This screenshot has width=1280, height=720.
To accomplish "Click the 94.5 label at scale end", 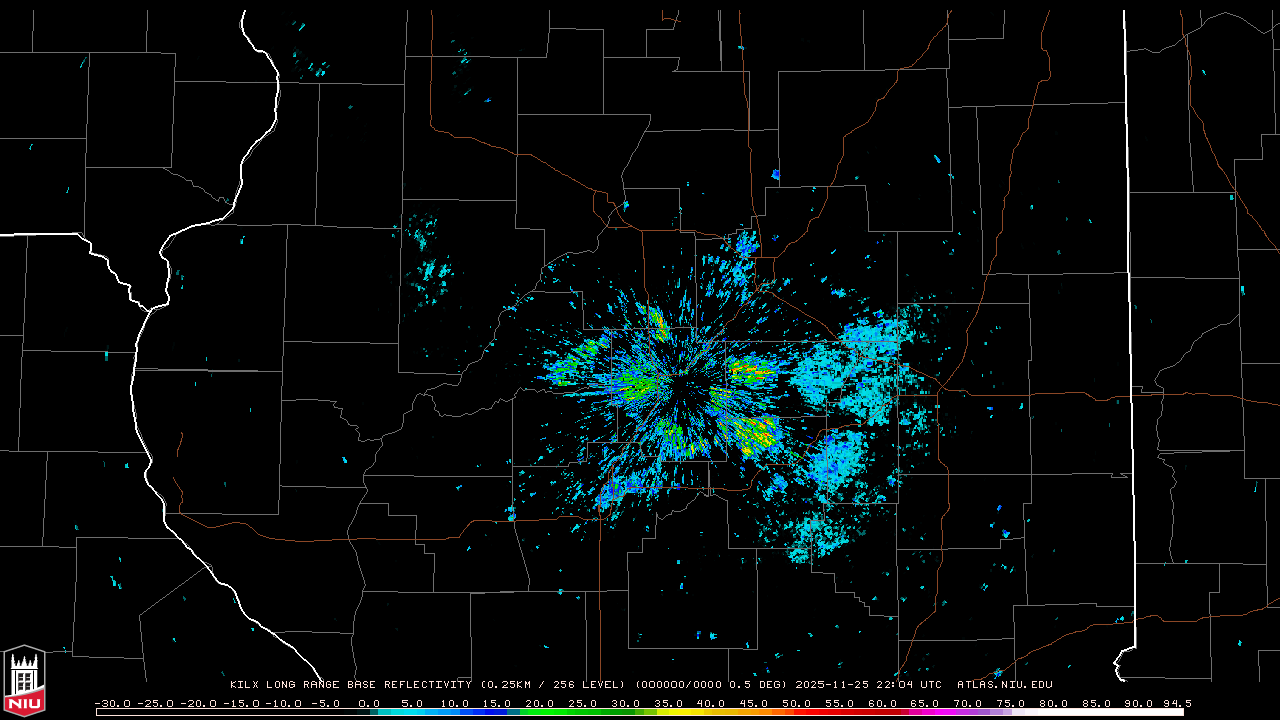I will coord(1176,703).
